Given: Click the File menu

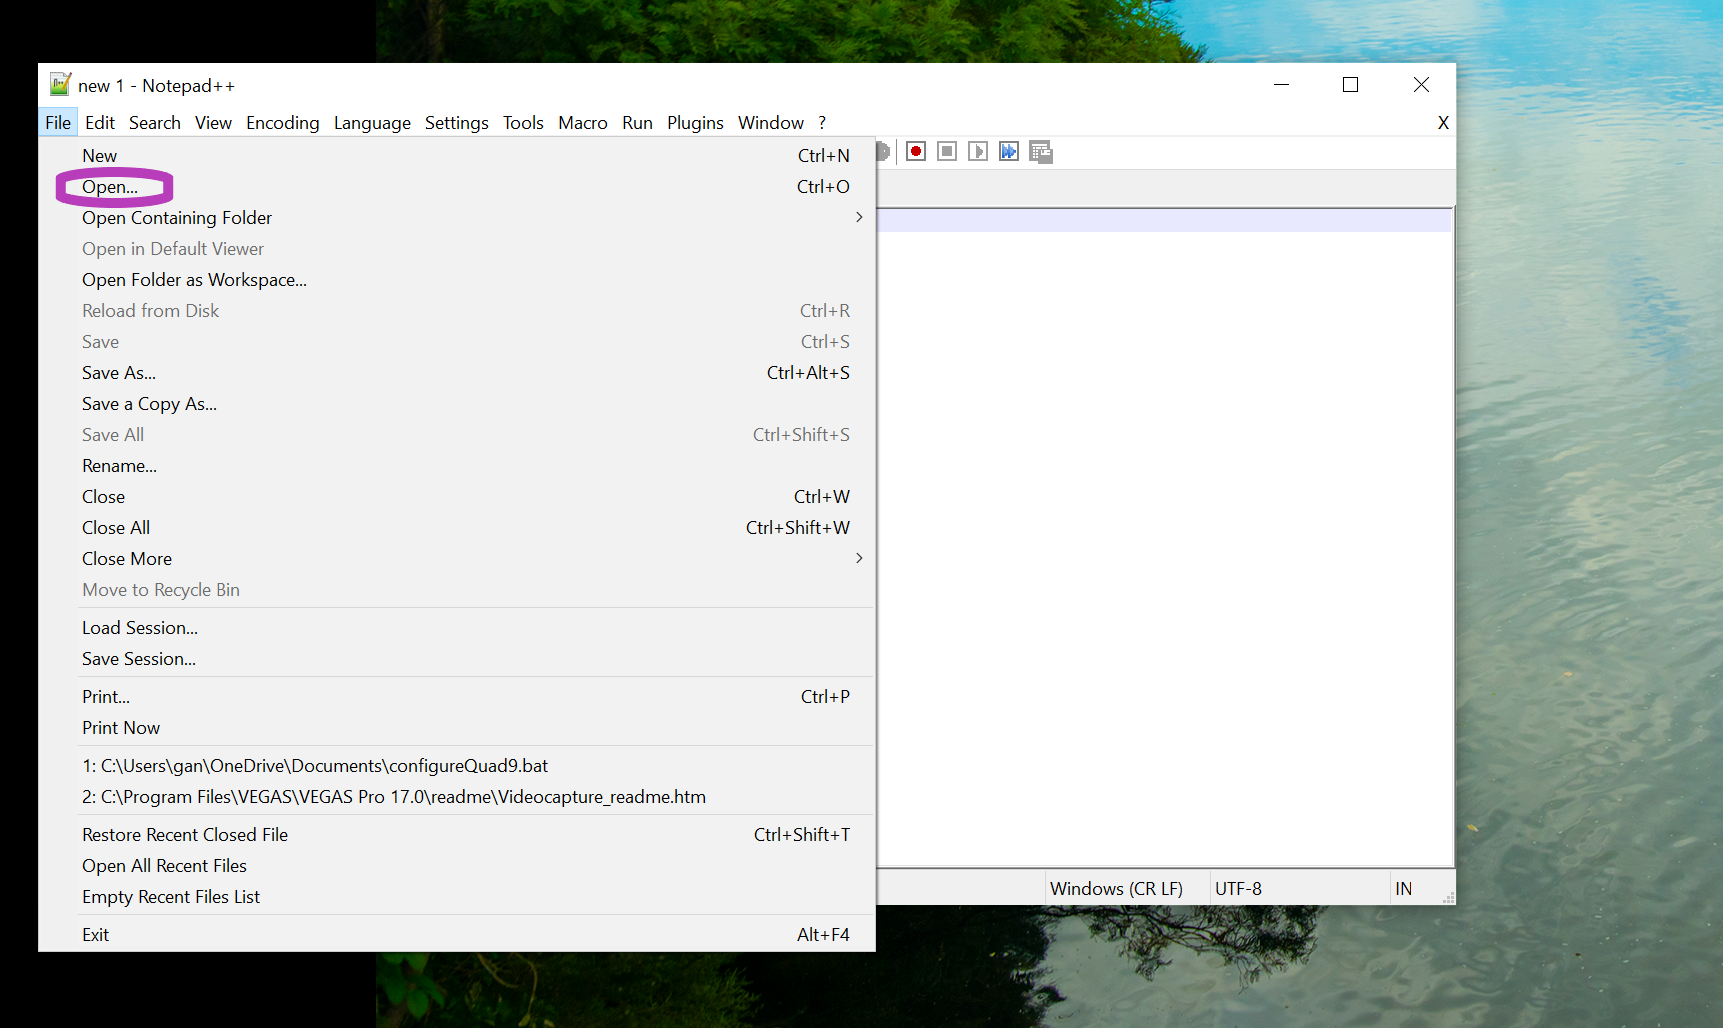Looking at the screenshot, I should coord(58,122).
